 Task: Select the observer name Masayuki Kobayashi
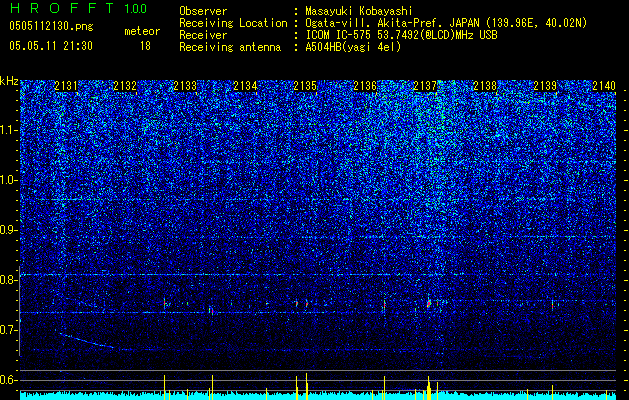[x=359, y=11]
